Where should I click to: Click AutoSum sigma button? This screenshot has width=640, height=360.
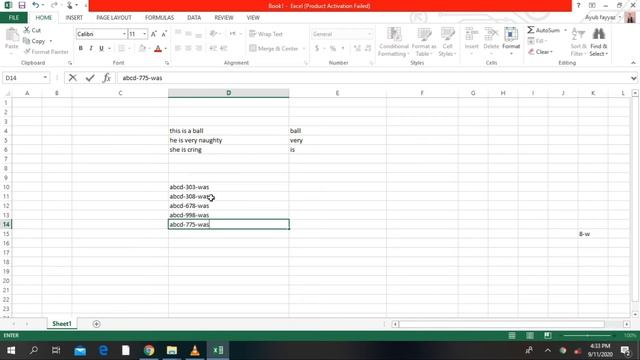point(543,30)
